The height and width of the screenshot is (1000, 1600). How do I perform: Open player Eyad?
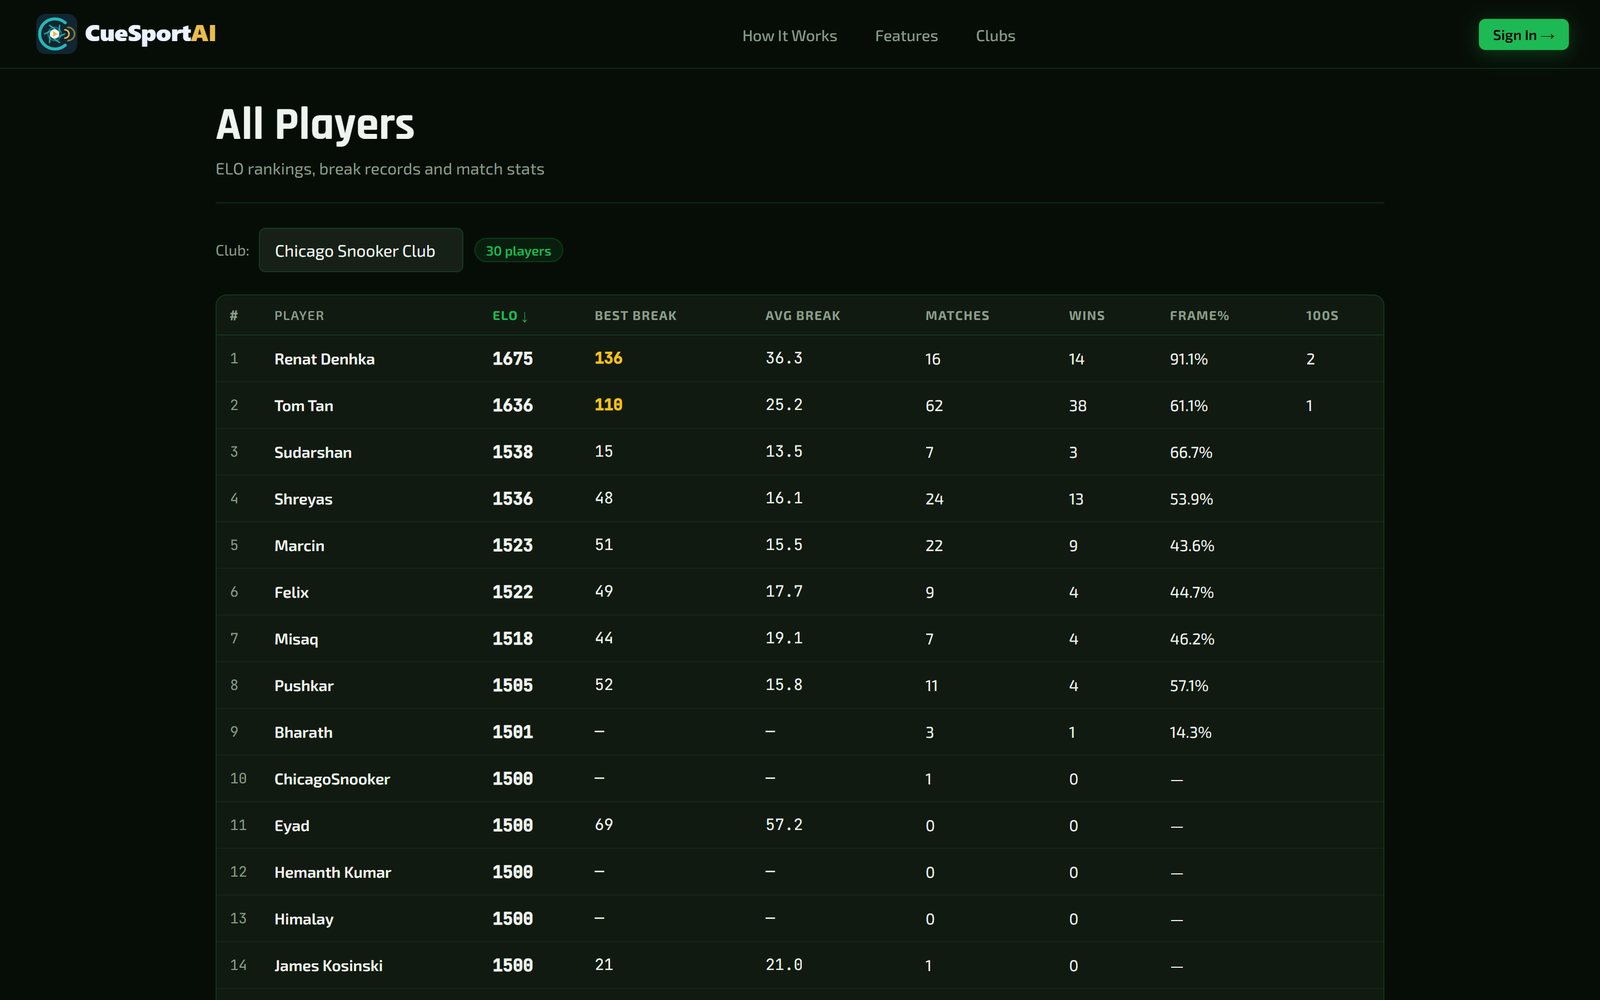(291, 826)
